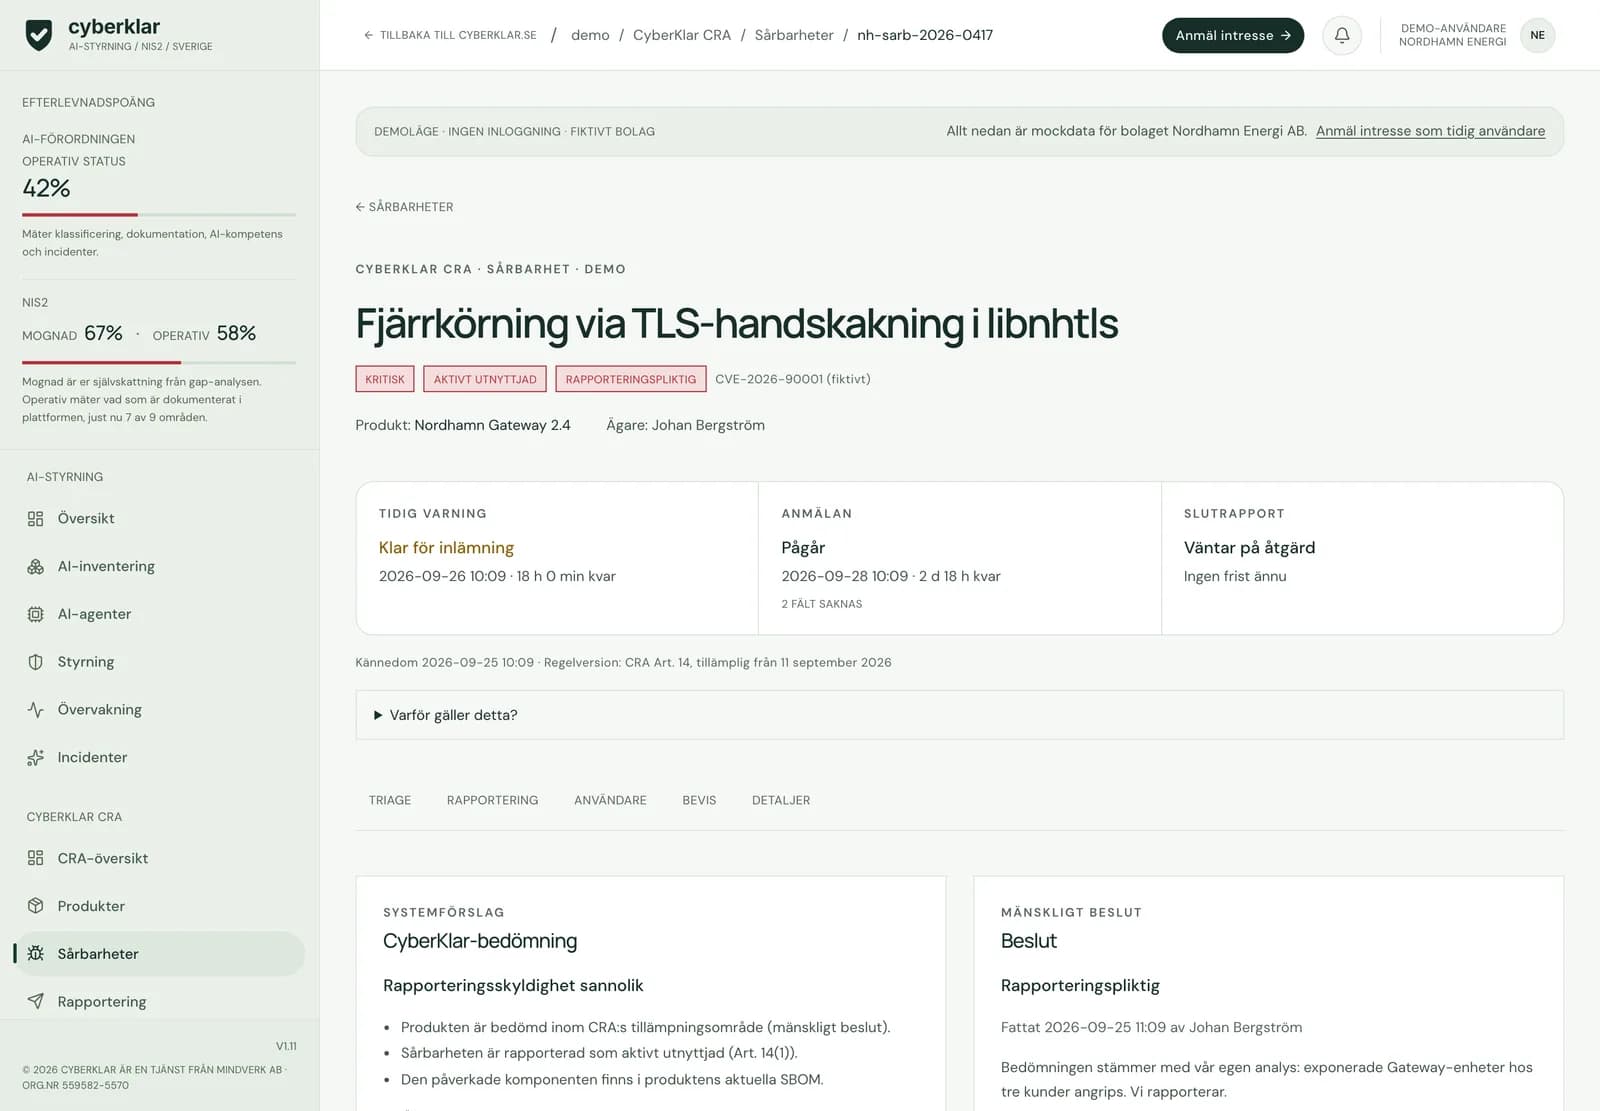Click 'Klar för inlämning' status text
This screenshot has width=1600, height=1111.
click(x=446, y=548)
